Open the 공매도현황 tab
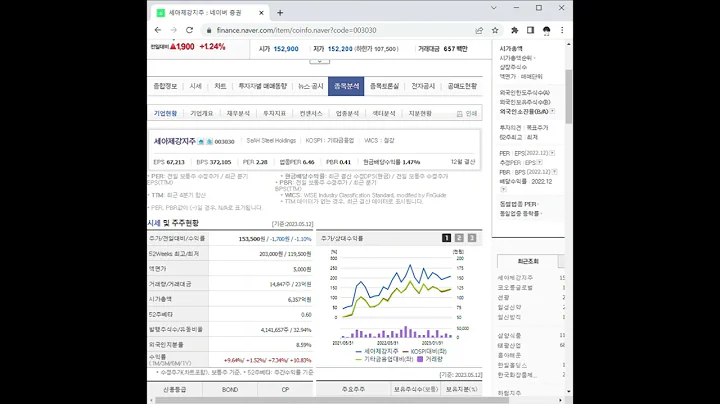 (462, 86)
